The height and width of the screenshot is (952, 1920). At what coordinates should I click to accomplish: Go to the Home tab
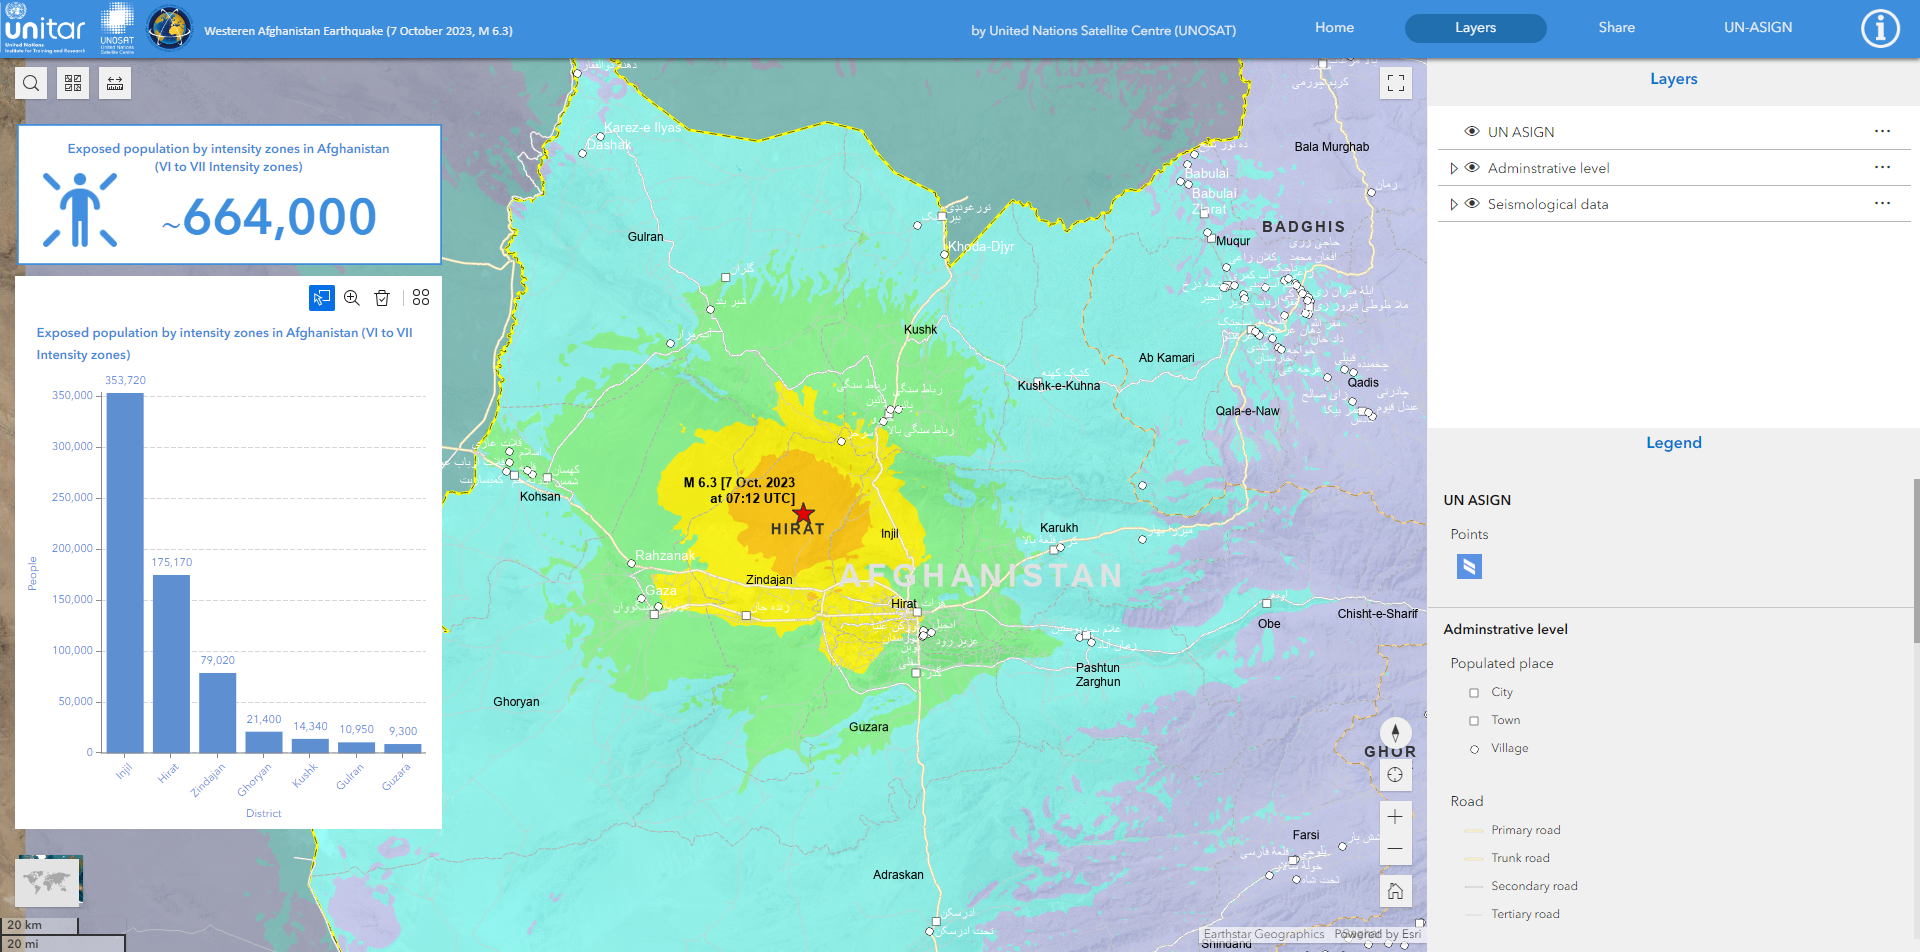tap(1334, 28)
